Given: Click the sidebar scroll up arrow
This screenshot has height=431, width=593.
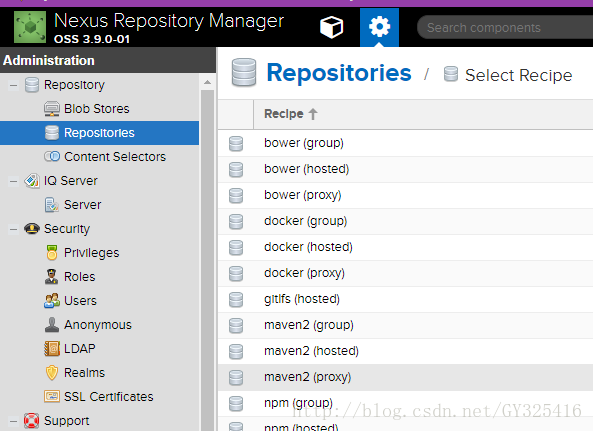Looking at the screenshot, I should [207, 82].
